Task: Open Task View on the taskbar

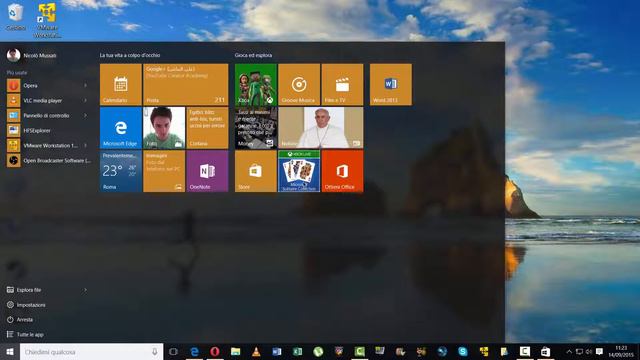Action: tap(173, 351)
